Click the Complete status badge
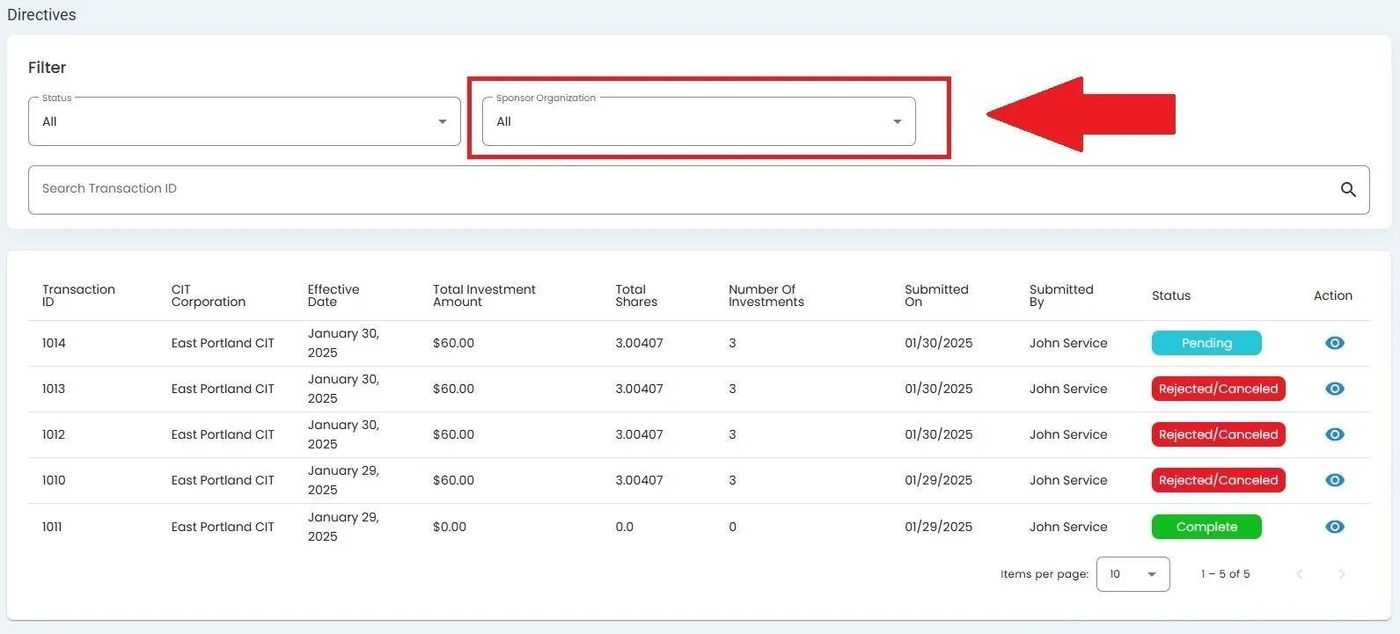The image size is (1400, 634). pyautogui.click(x=1206, y=527)
